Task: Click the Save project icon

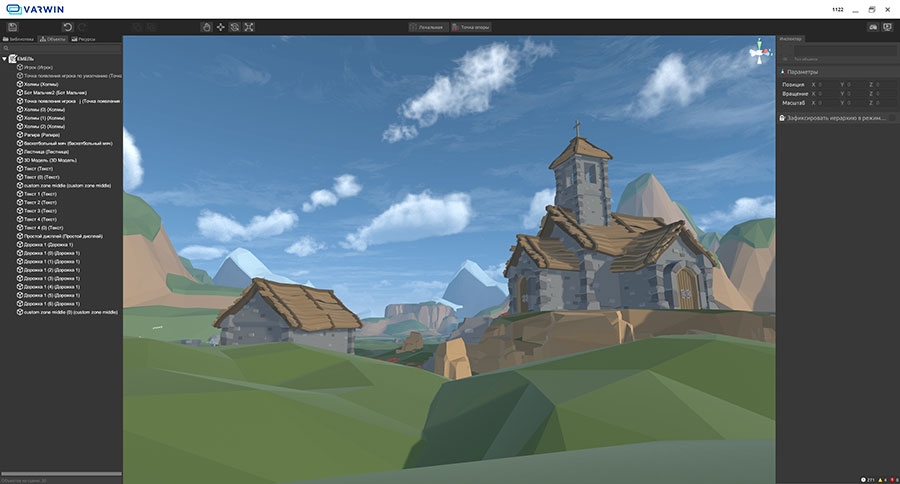Action: click(12, 27)
